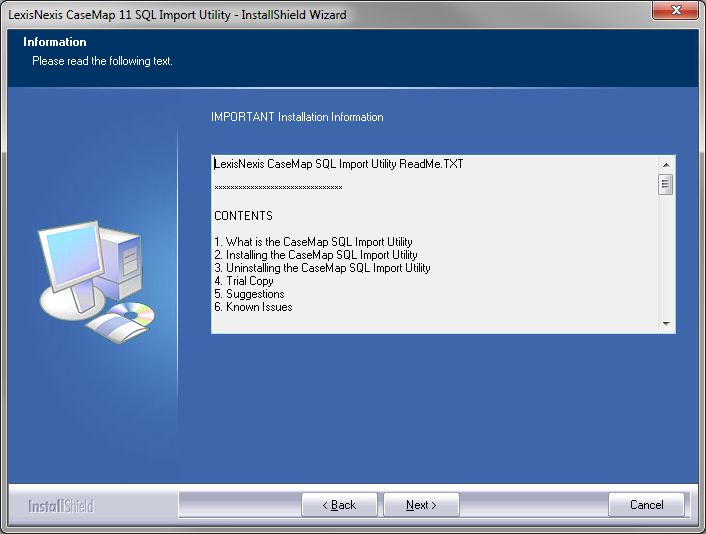
Task: Click line '2. Installing the CaseMap SQL Import Utility'
Action: pos(316,255)
